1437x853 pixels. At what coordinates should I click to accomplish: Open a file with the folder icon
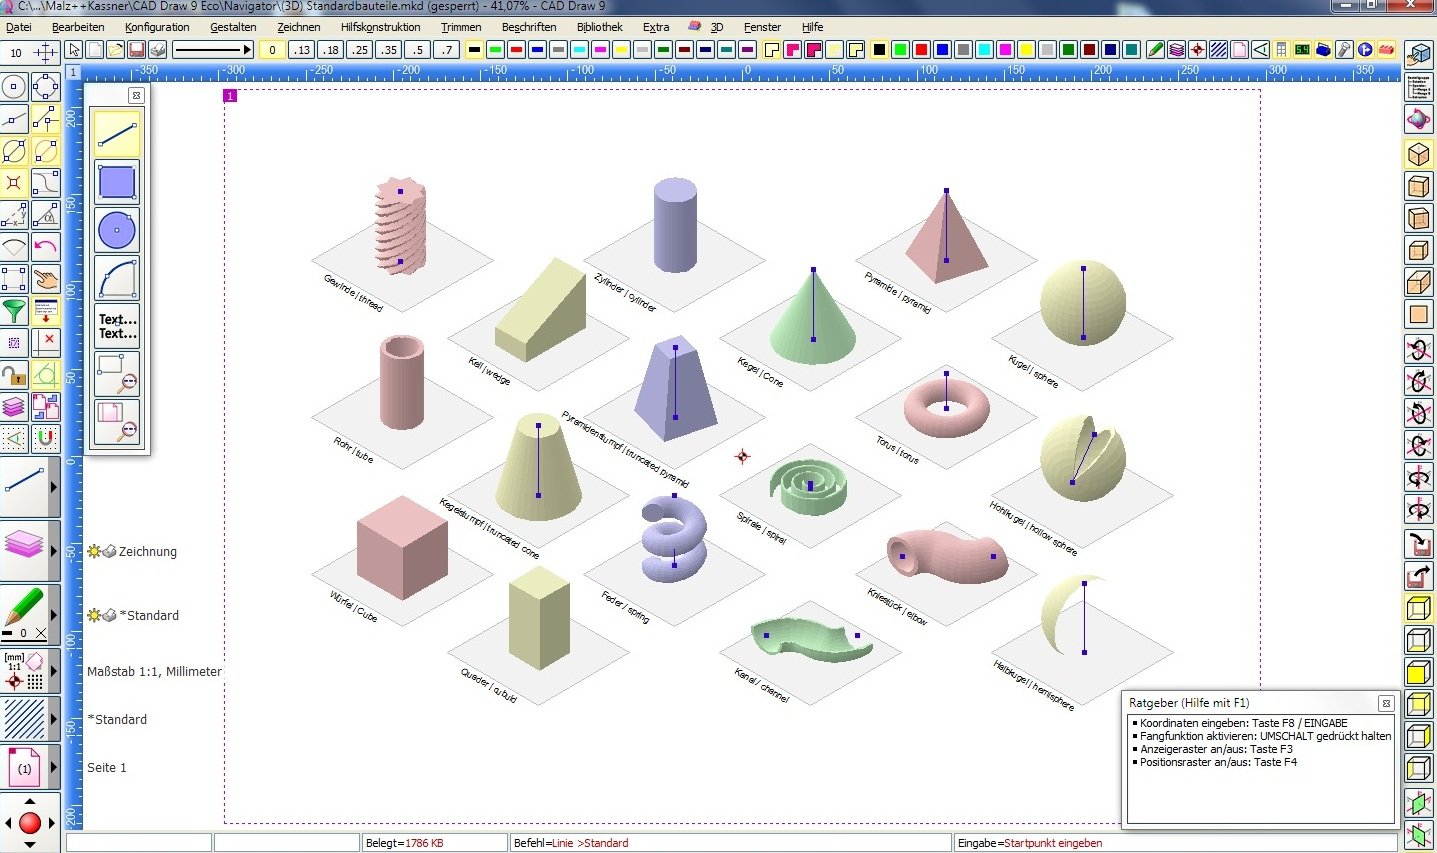tap(115, 49)
